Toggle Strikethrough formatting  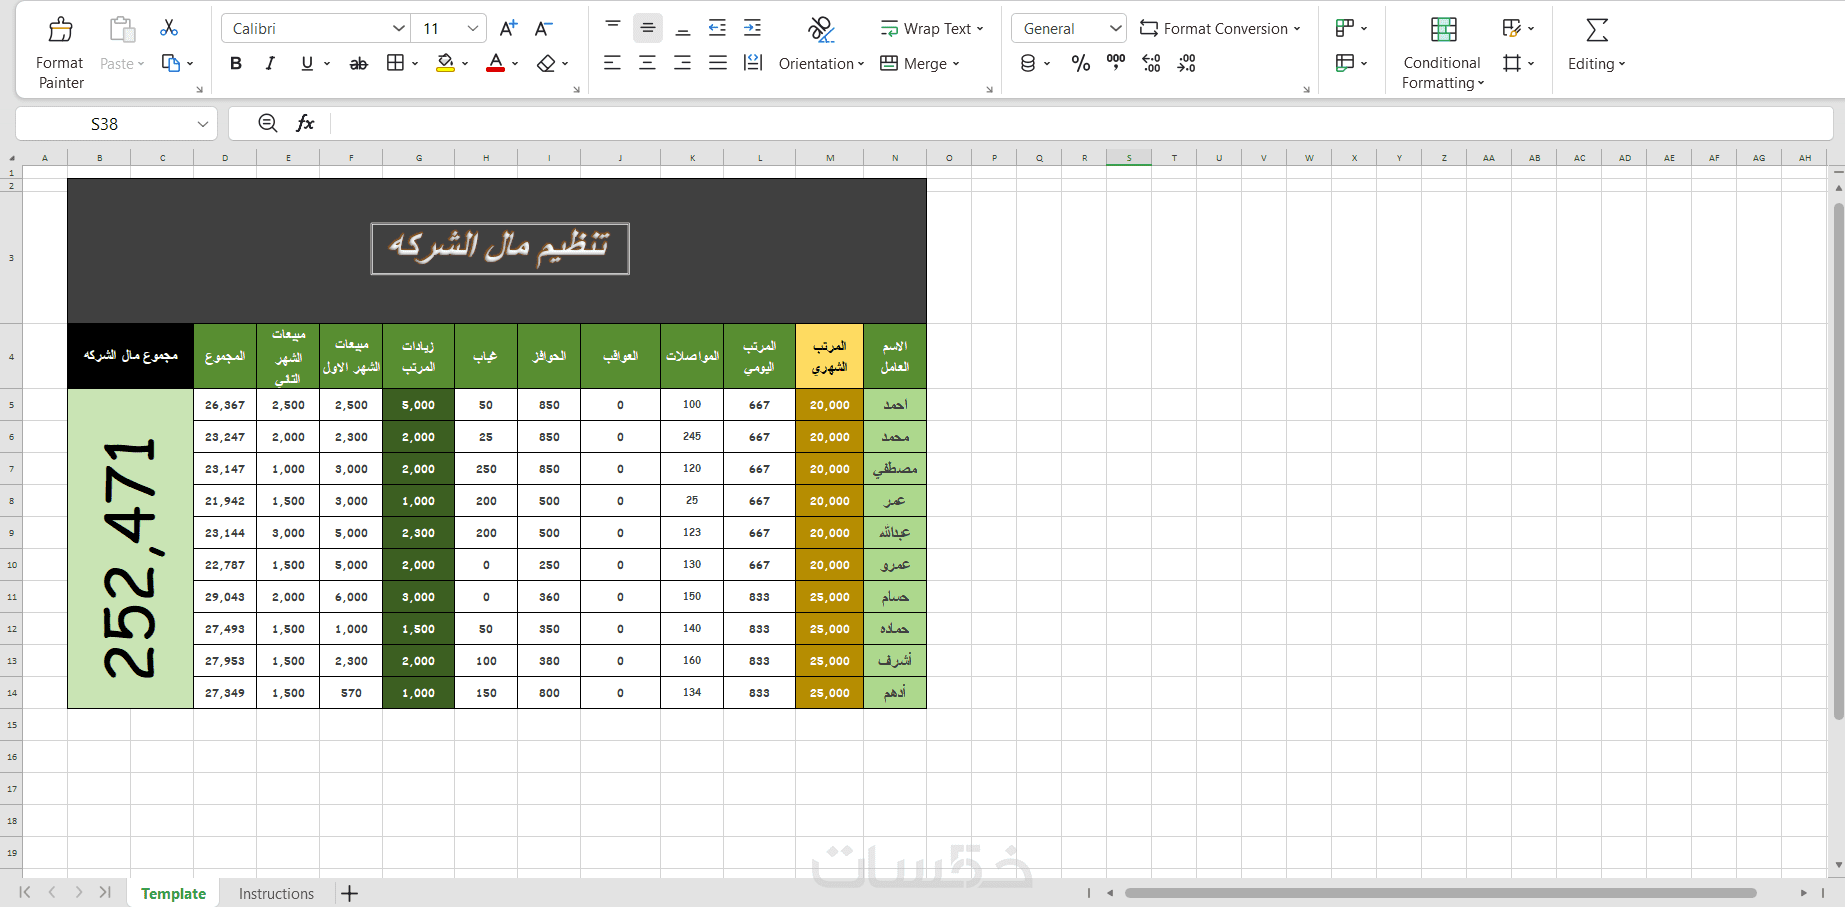coord(358,63)
